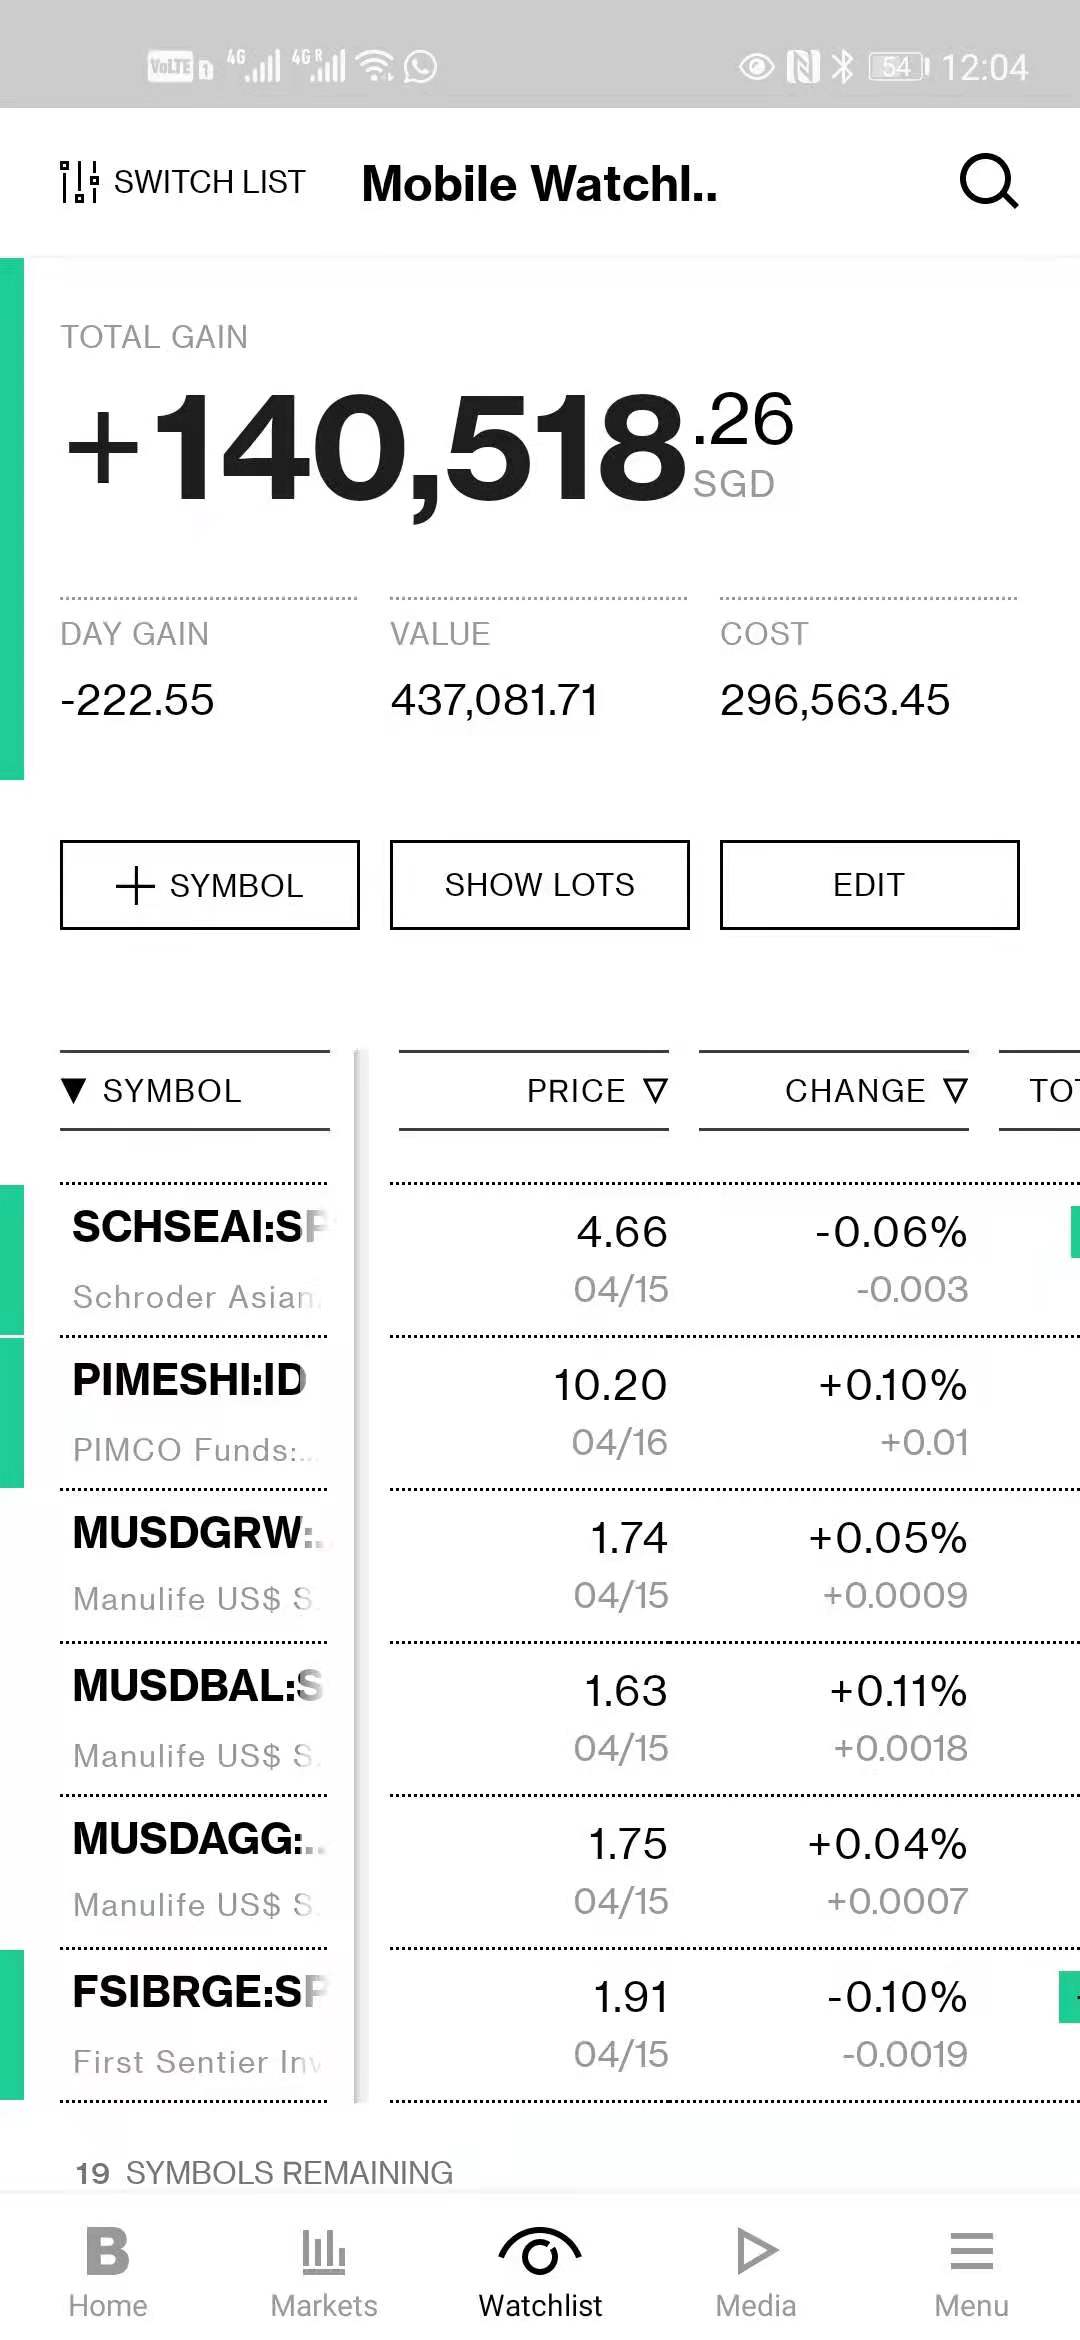Sort by the partially visible TOT column

[1050, 1090]
